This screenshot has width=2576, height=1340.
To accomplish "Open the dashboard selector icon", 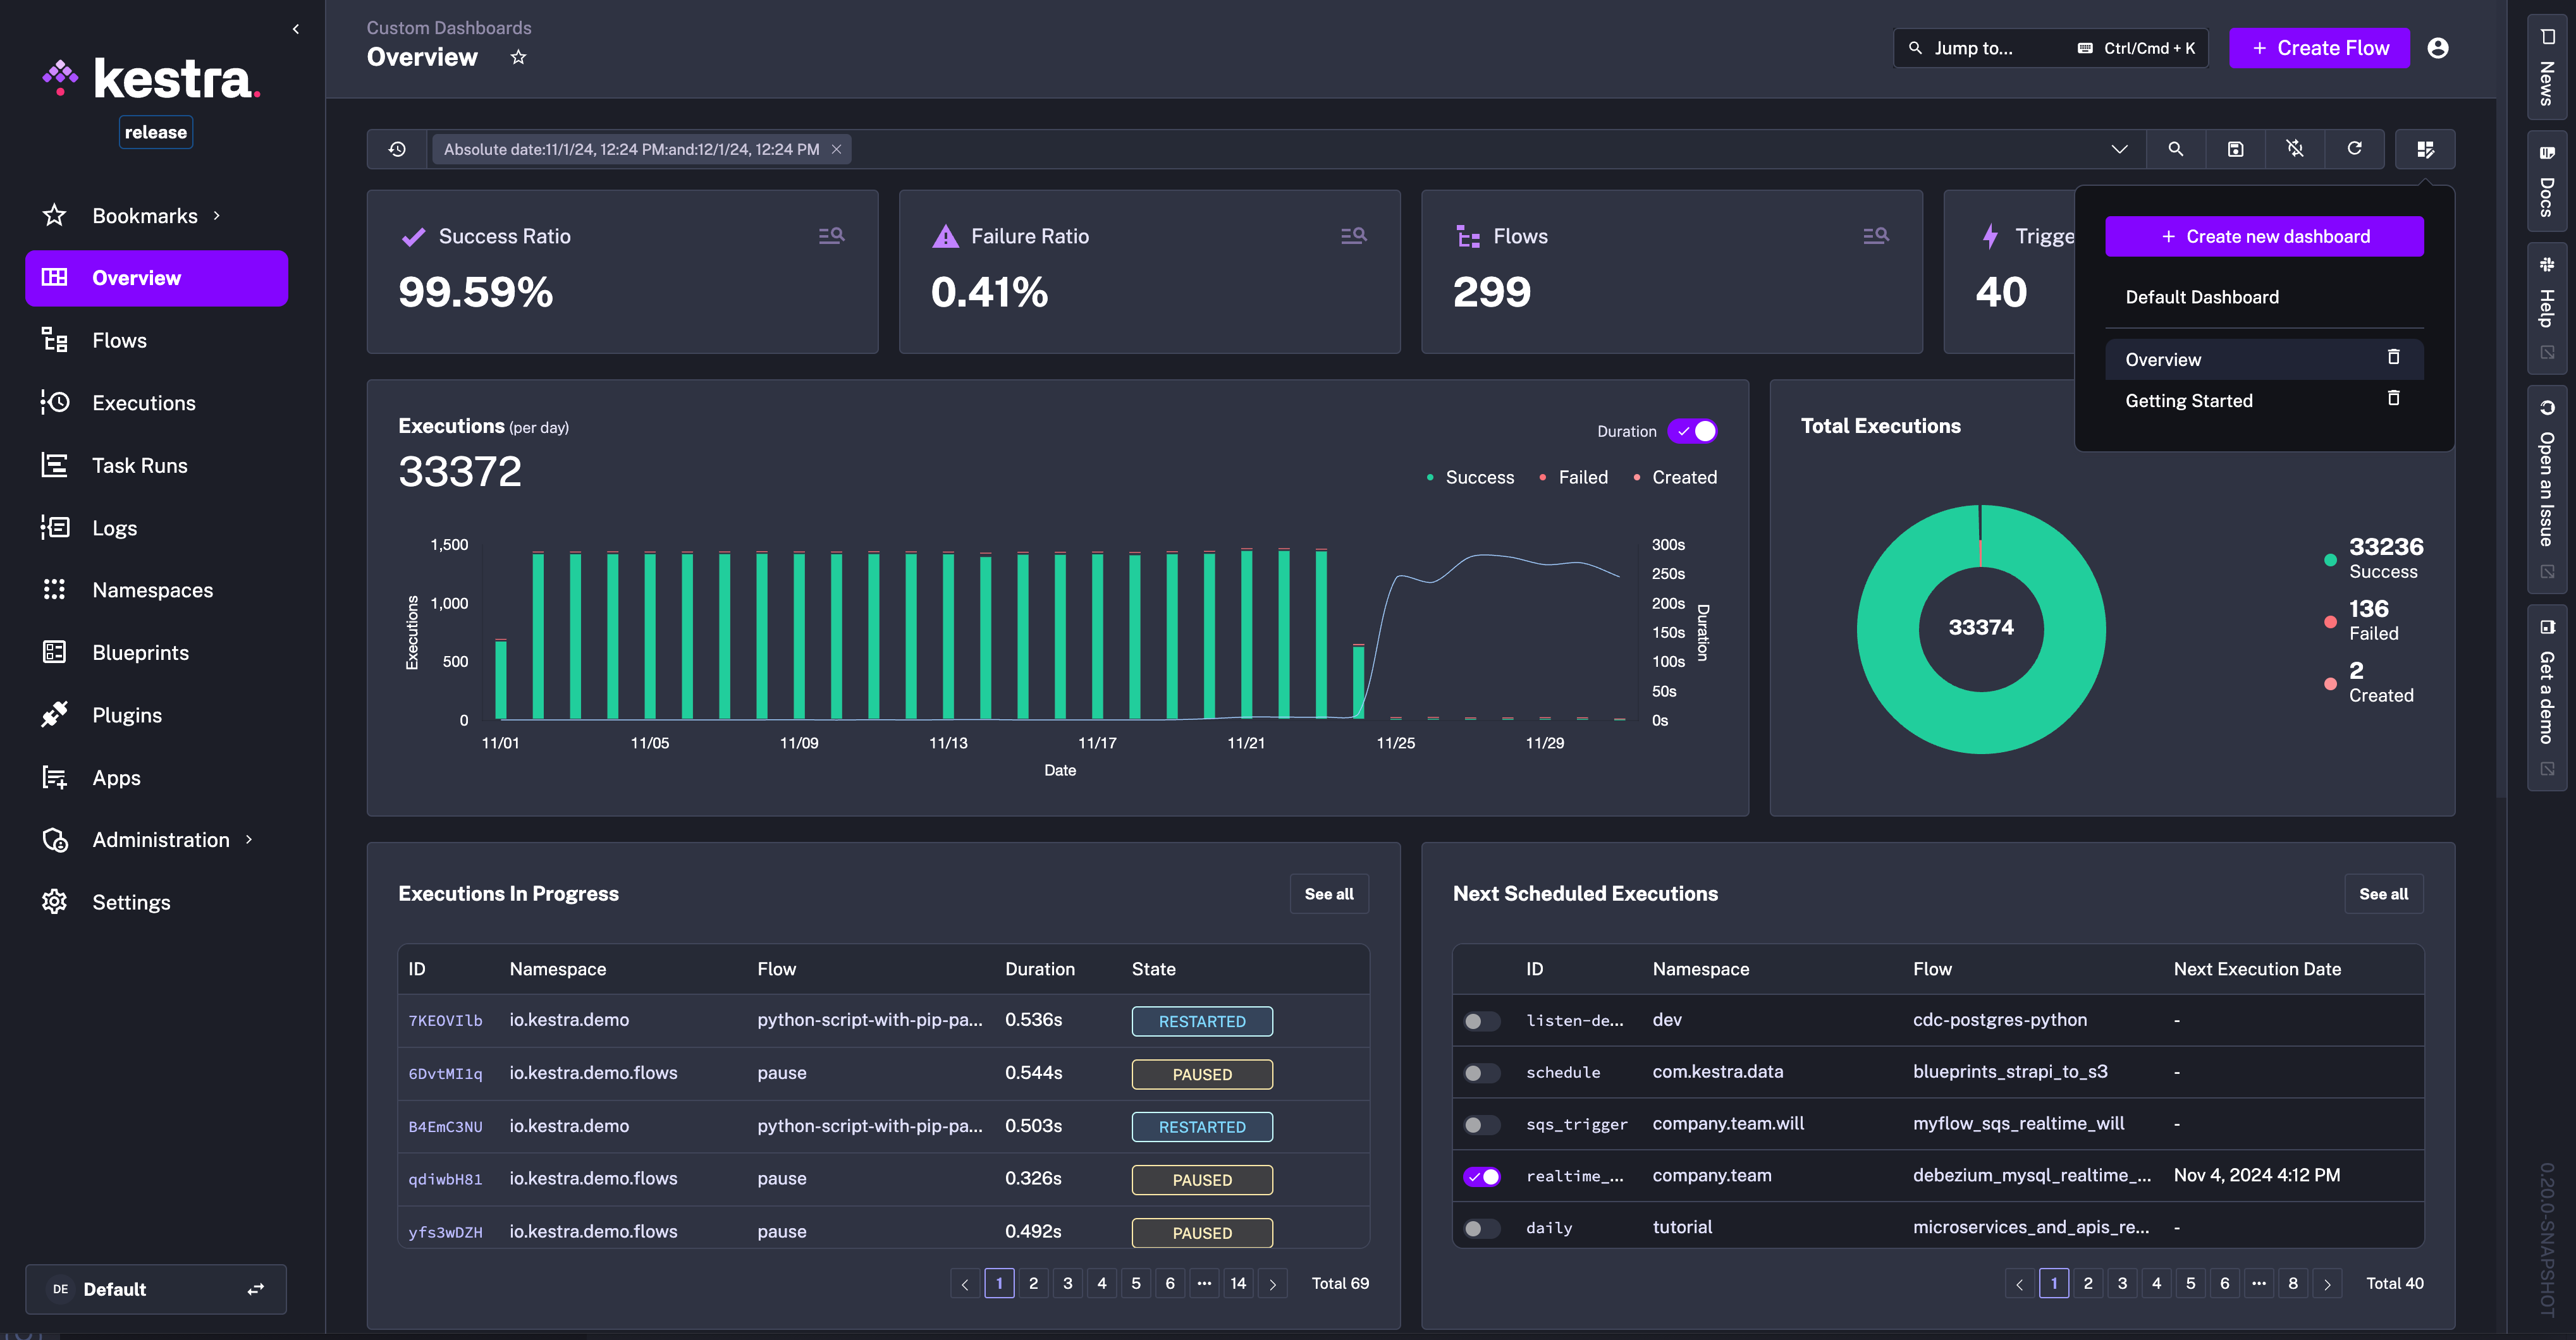I will point(2425,149).
